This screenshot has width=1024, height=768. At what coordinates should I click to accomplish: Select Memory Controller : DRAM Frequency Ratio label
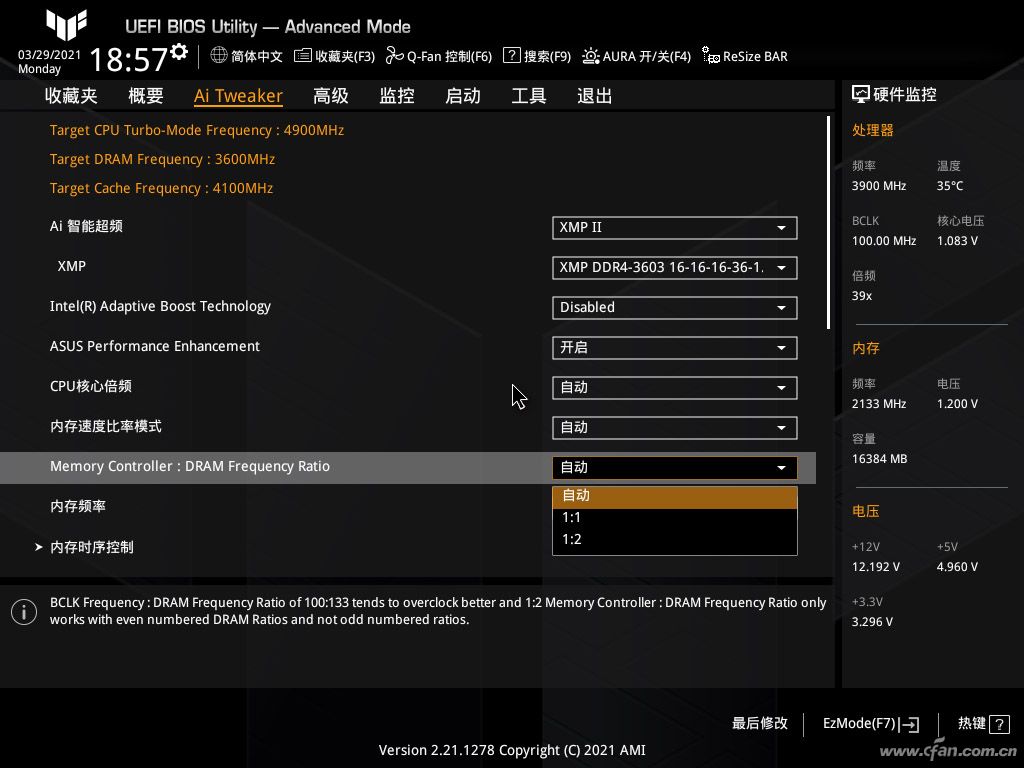(190, 466)
